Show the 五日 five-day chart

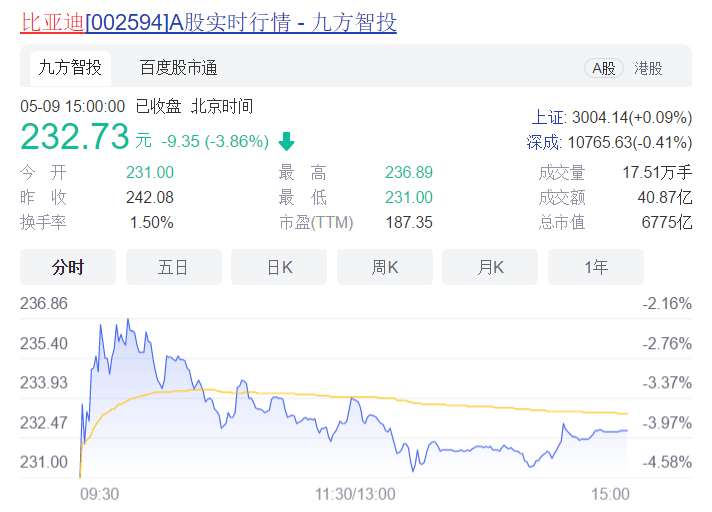(x=173, y=267)
